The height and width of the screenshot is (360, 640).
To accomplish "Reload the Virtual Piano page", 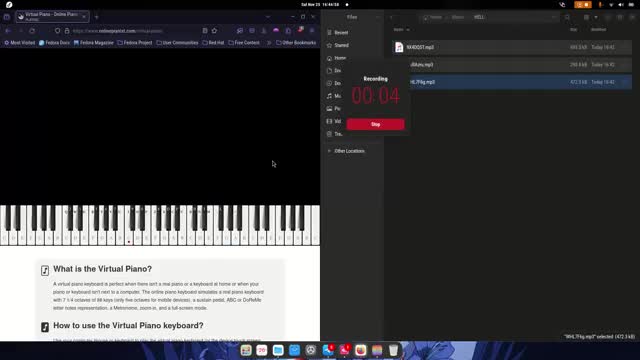I will click(x=32, y=31).
